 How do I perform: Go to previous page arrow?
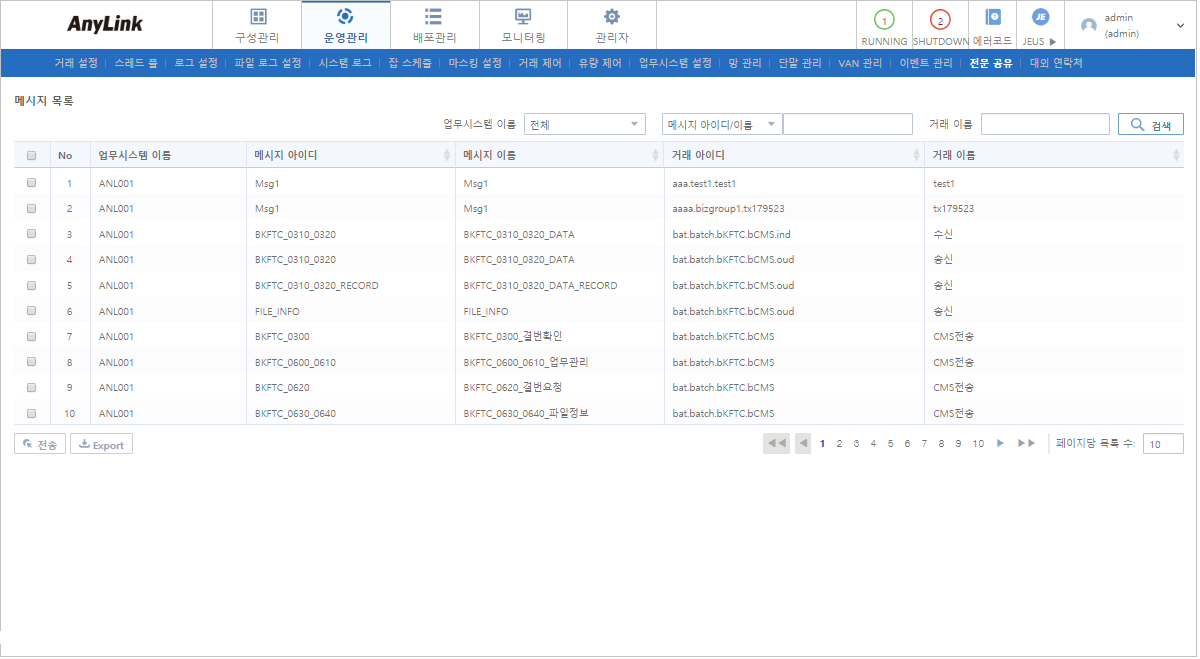(x=803, y=444)
